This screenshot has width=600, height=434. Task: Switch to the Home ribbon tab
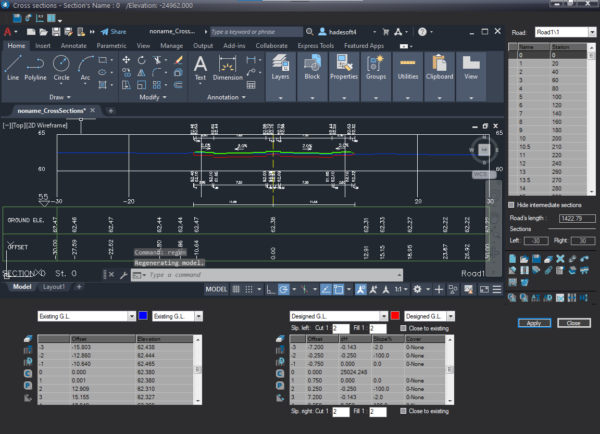click(16, 46)
